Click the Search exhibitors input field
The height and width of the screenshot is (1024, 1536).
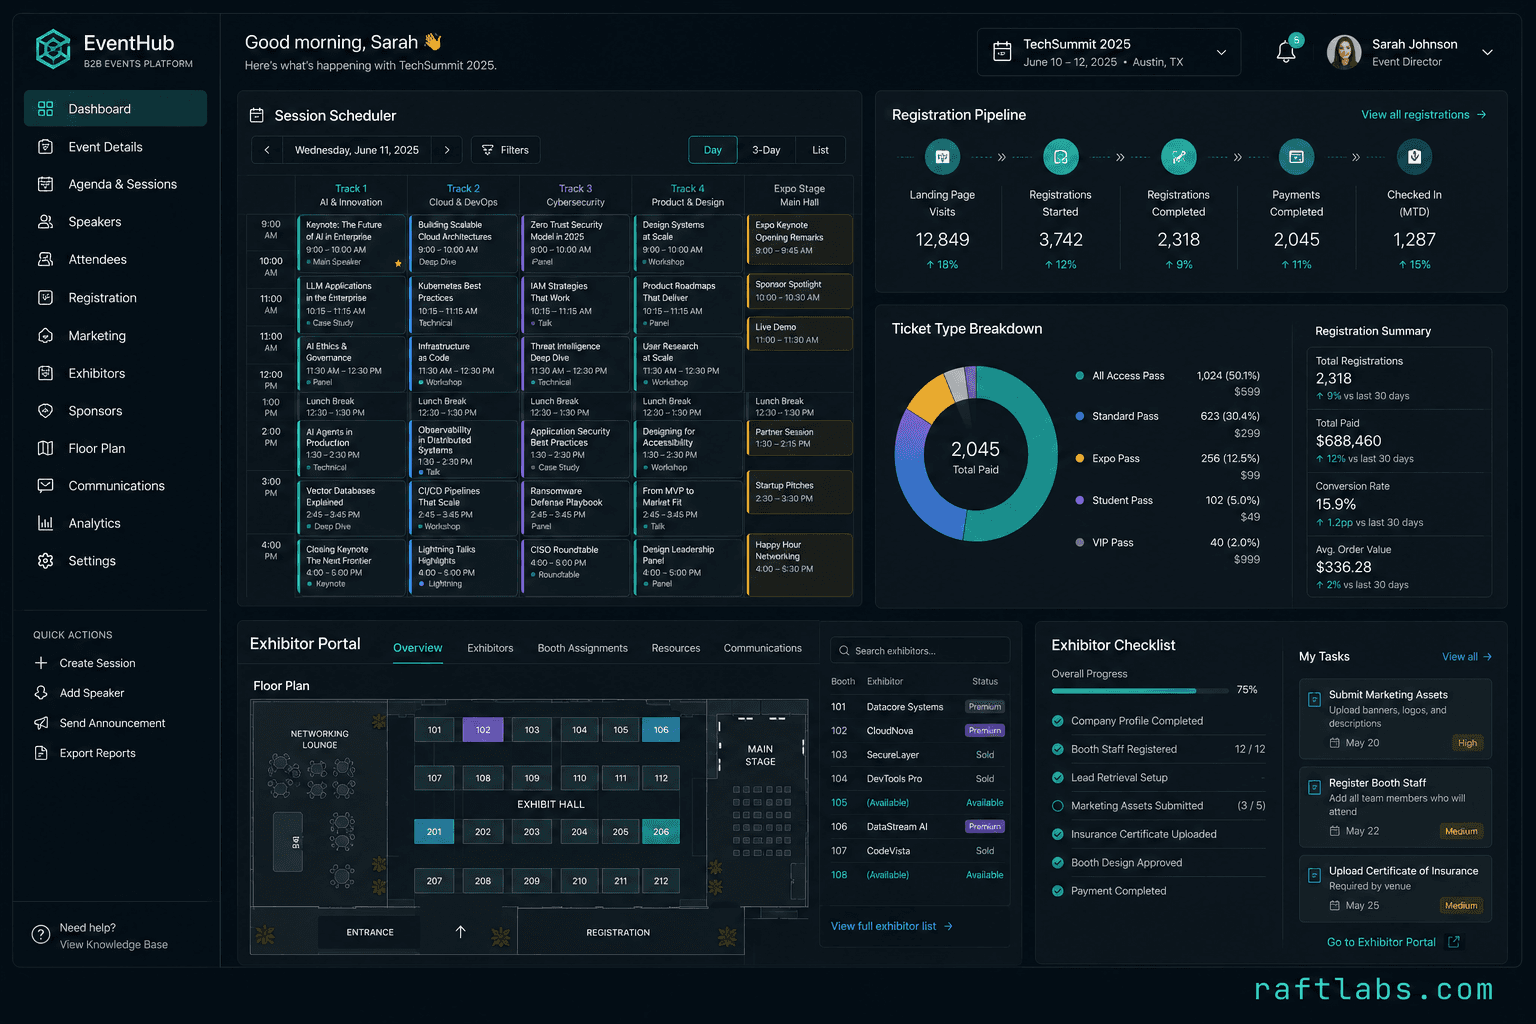tap(920, 651)
